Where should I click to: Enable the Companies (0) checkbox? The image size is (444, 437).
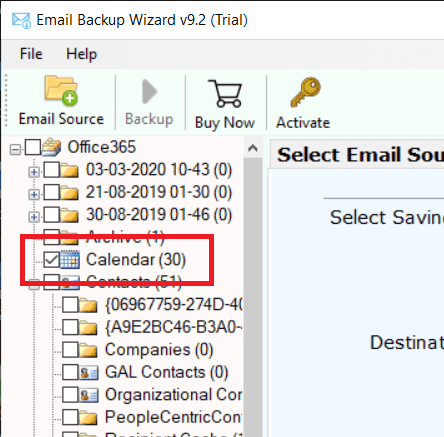(70, 350)
